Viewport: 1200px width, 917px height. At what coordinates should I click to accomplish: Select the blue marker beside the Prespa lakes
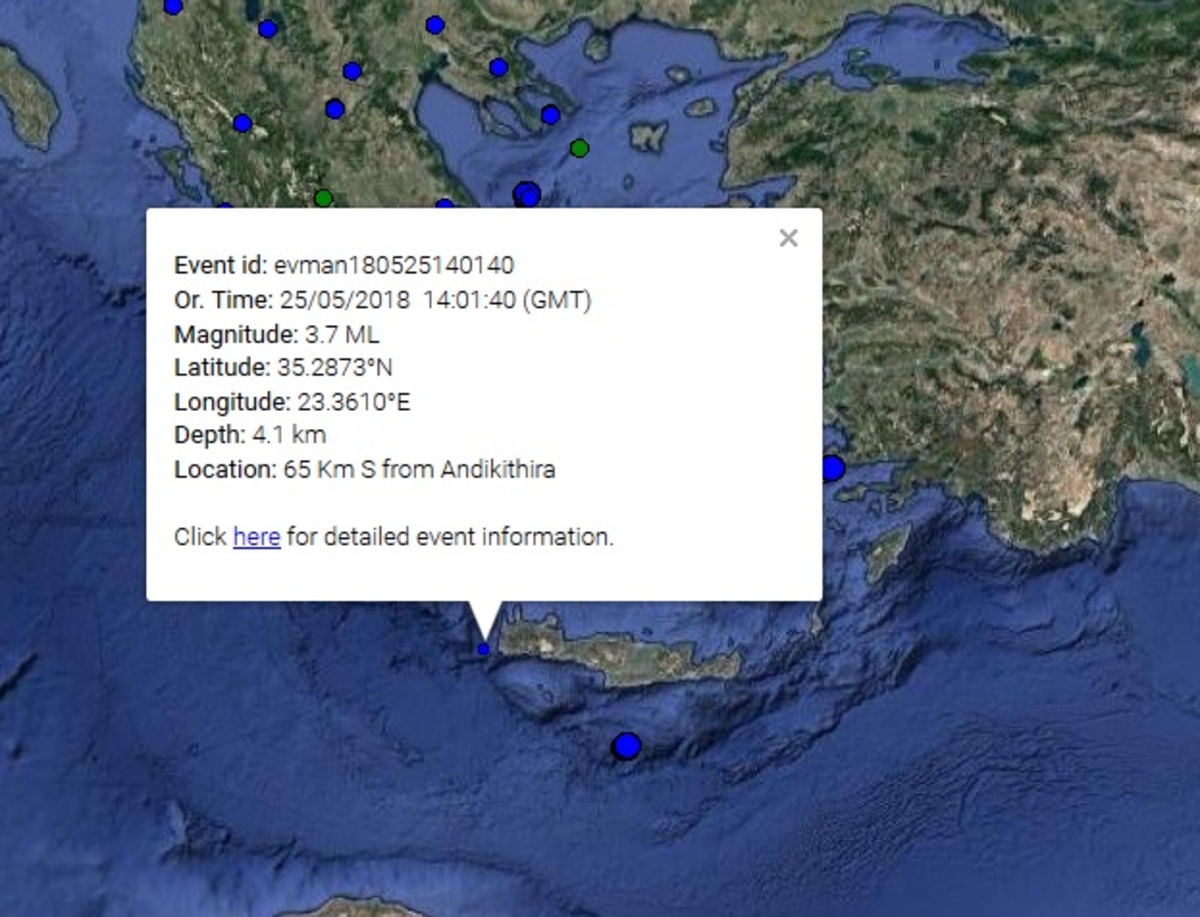(267, 29)
